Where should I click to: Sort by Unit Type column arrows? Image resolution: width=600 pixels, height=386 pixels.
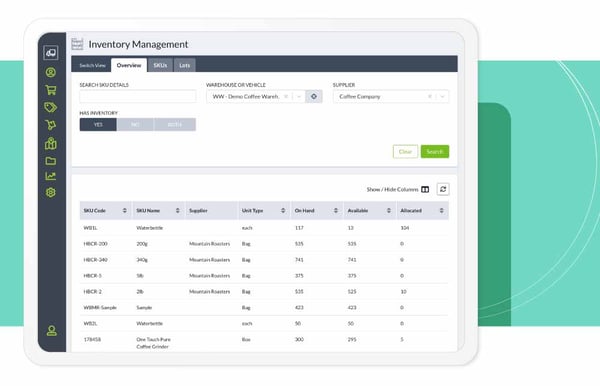tap(283, 210)
